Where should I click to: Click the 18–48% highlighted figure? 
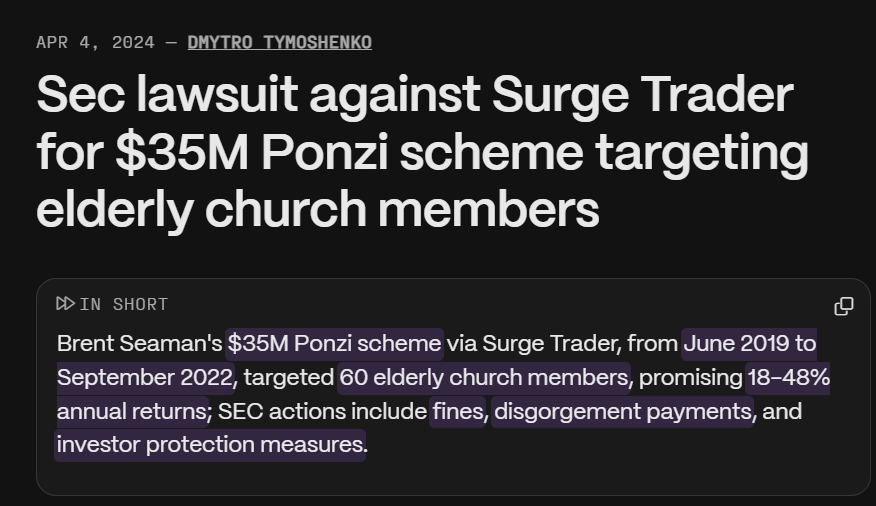click(x=788, y=378)
